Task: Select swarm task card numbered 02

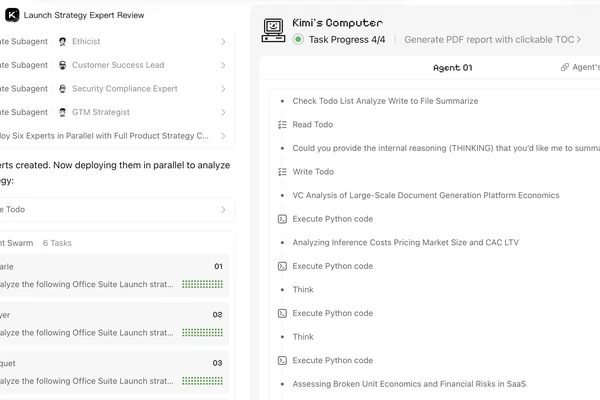Action: pyautogui.click(x=114, y=324)
